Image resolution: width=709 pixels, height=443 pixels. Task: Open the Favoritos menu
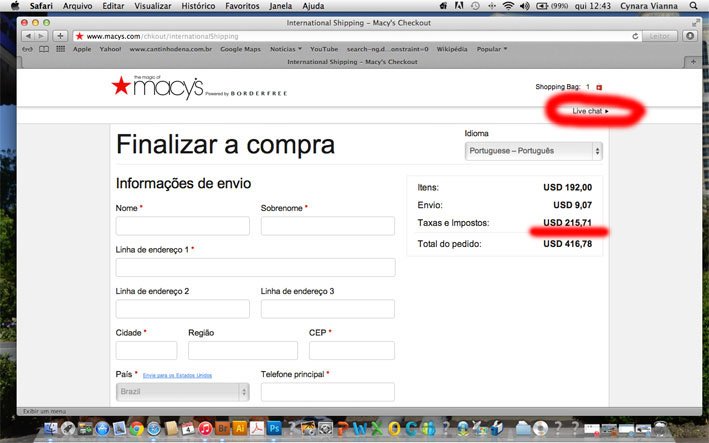click(x=242, y=6)
